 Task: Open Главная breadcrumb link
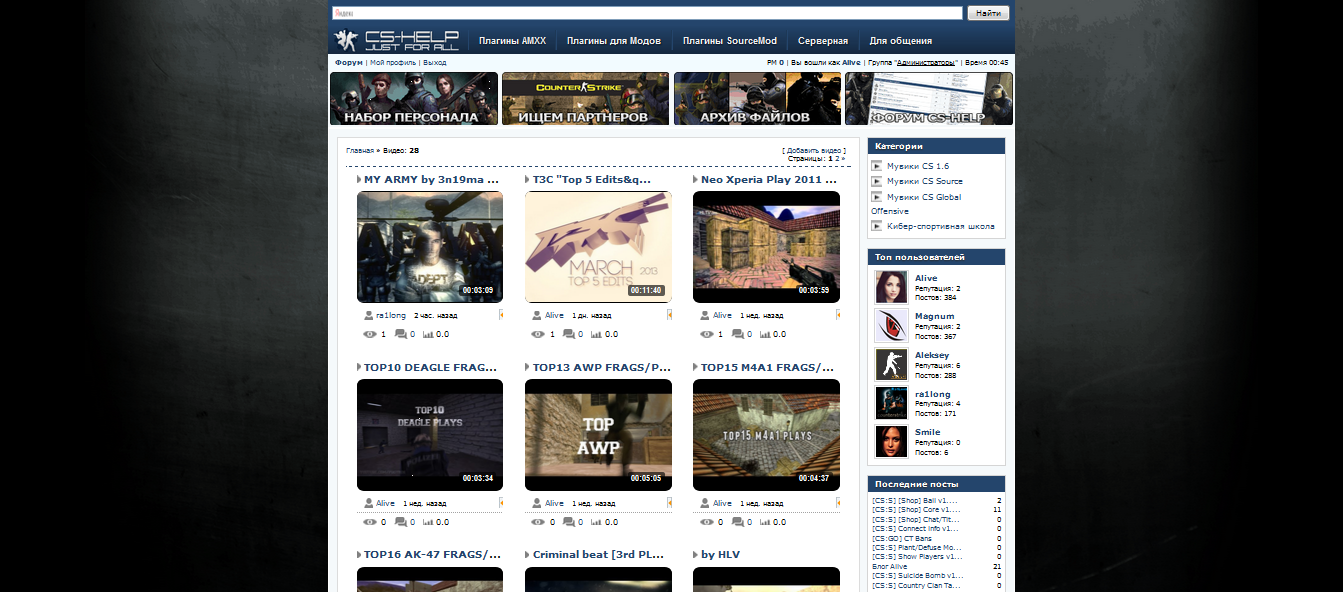click(x=359, y=151)
